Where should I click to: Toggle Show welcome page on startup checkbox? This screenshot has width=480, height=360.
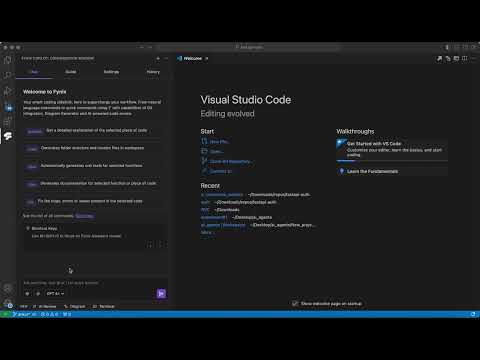point(295,303)
